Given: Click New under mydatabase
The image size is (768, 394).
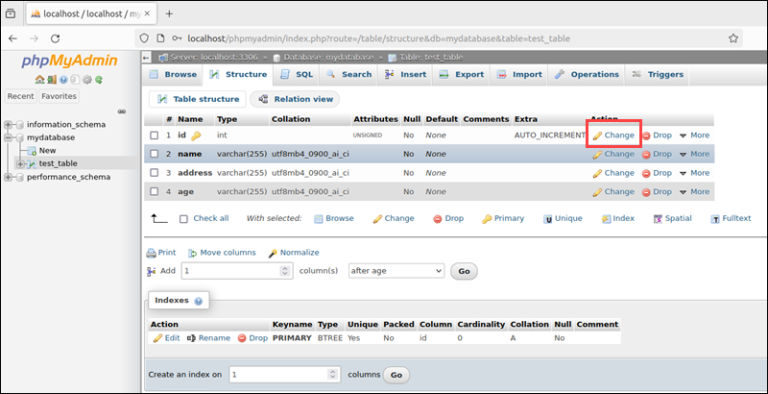Looking at the screenshot, I should coord(48,150).
